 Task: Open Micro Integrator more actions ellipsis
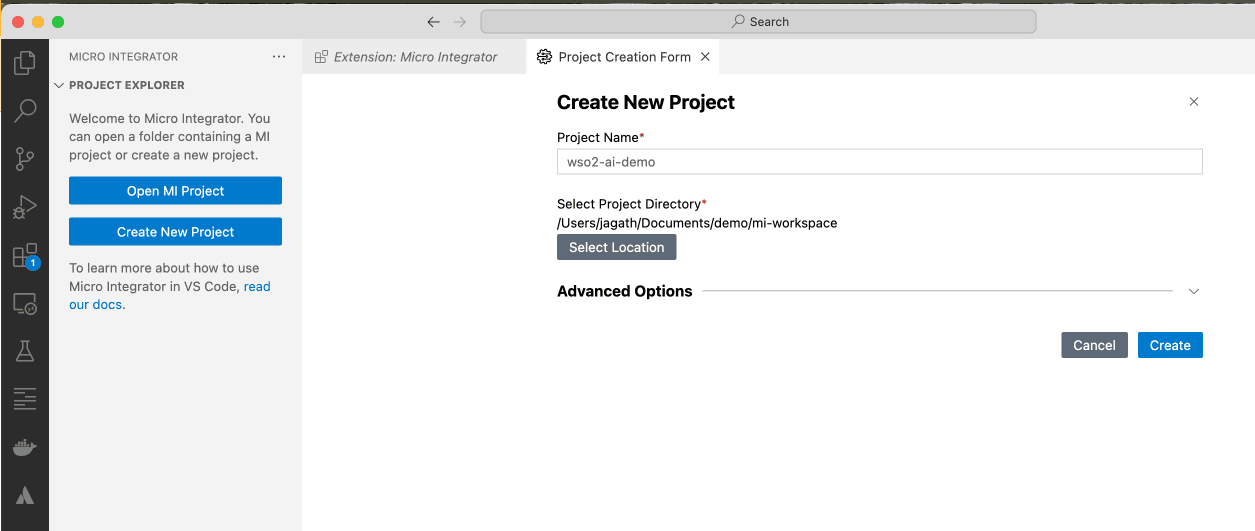[279, 57]
